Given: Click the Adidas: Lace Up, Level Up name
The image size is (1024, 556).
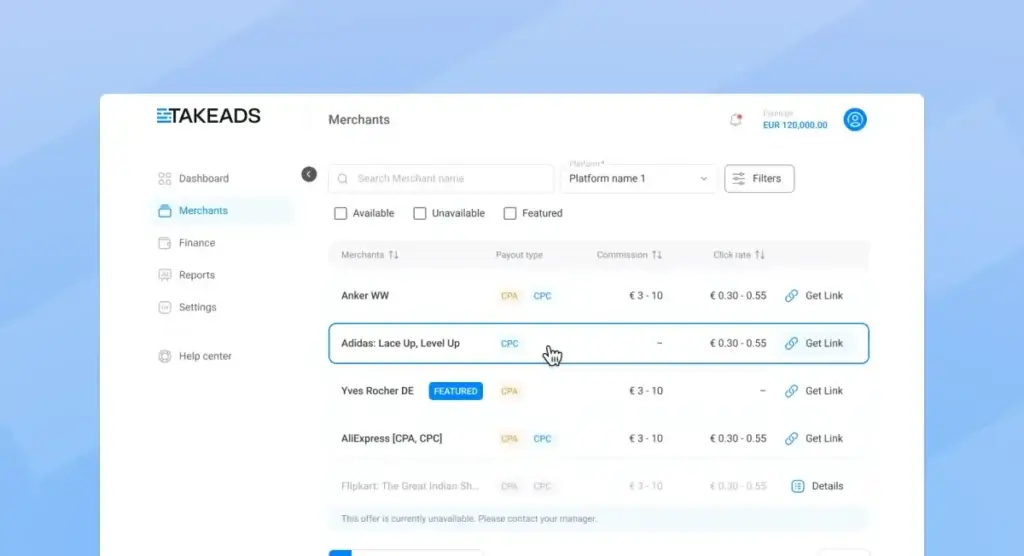Looking at the screenshot, I should click(x=400, y=344).
